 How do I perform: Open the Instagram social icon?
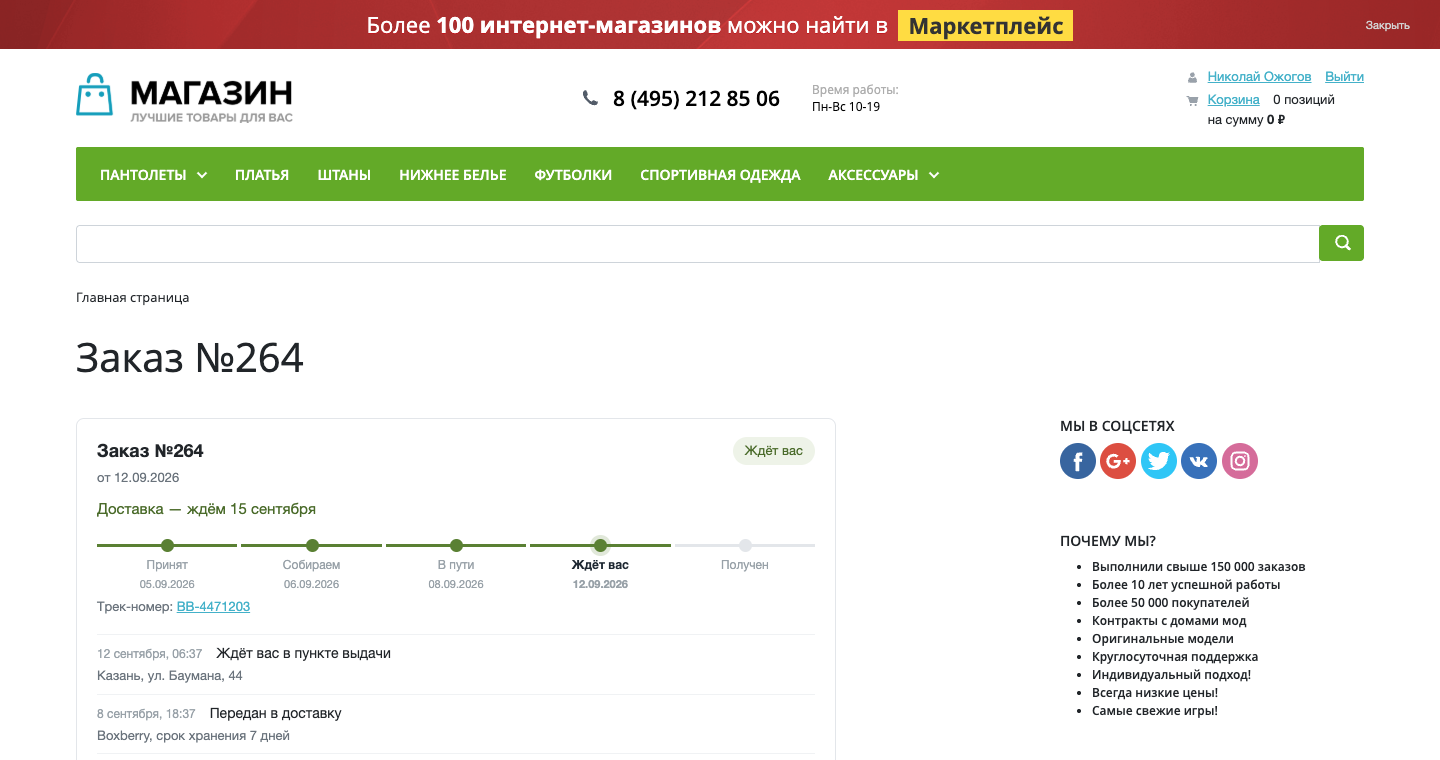[1240, 461]
